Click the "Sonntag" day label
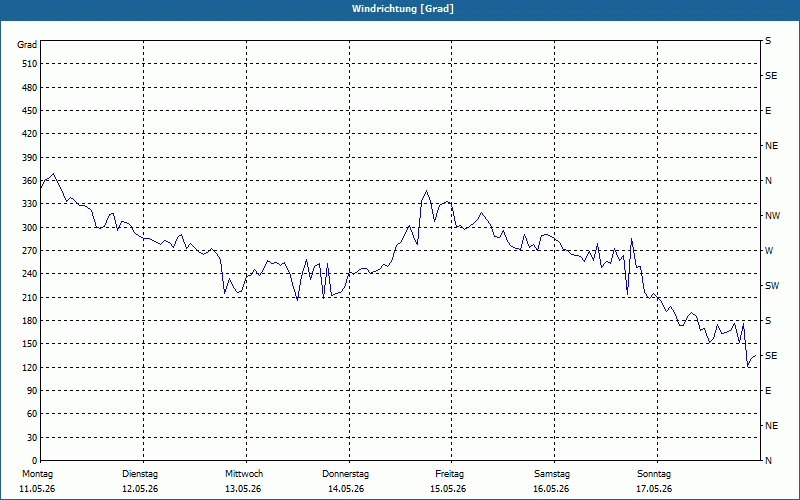Viewport: 800px width, 500px height. click(654, 474)
